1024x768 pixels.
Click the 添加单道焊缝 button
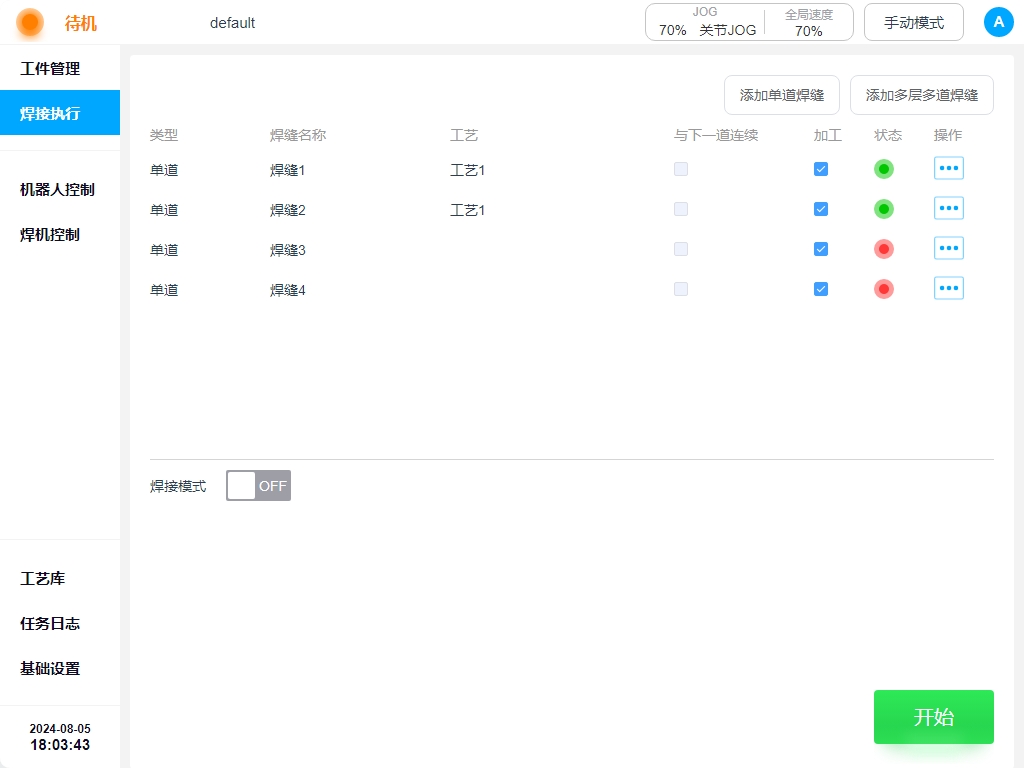pyautogui.click(x=781, y=96)
